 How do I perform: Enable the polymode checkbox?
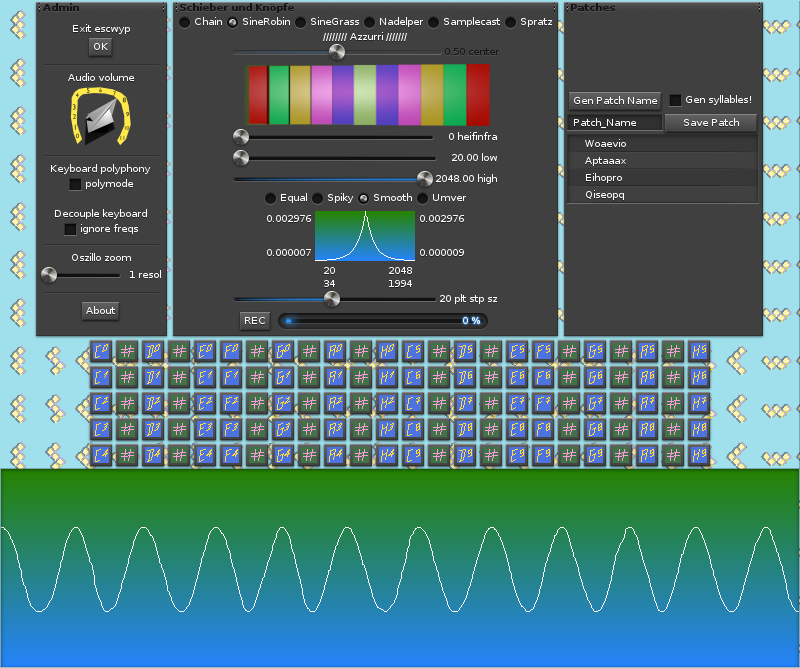pyautogui.click(x=75, y=184)
